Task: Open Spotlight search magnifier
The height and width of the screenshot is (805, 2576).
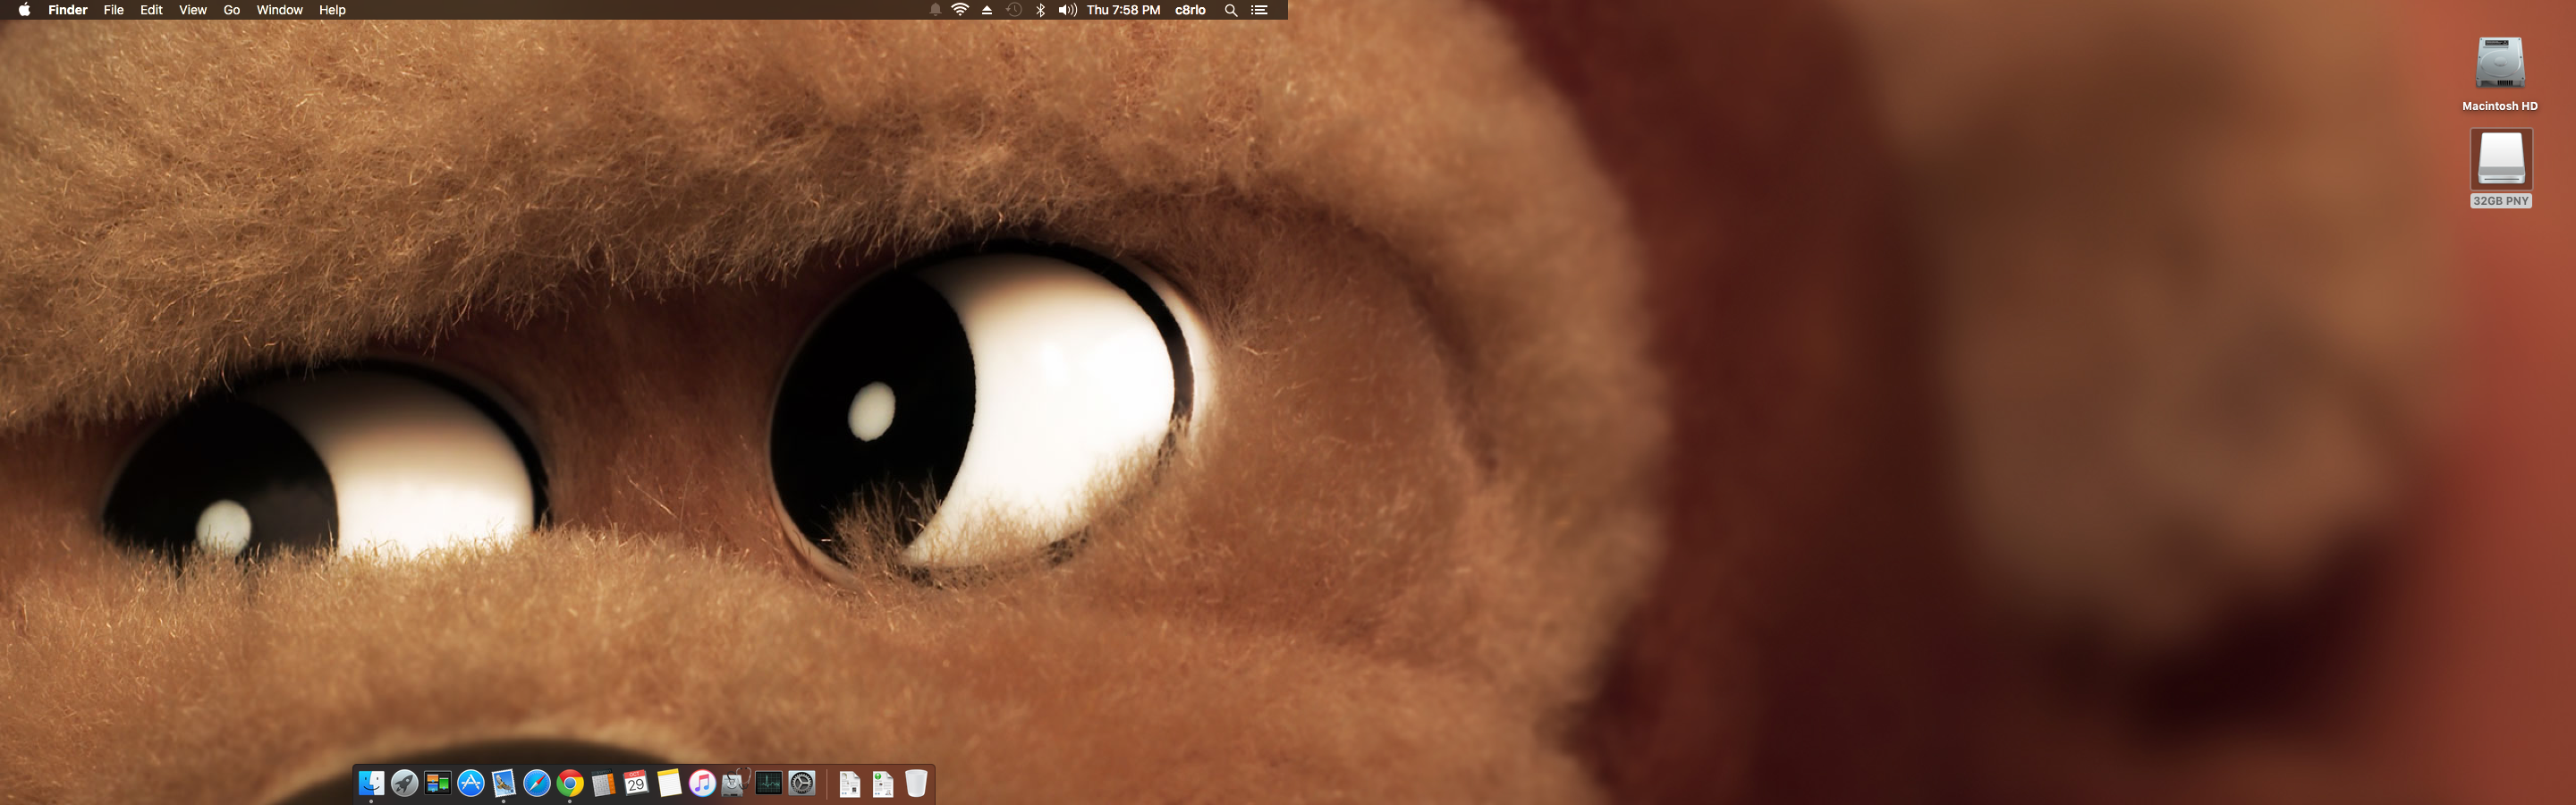Action: pyautogui.click(x=1231, y=10)
